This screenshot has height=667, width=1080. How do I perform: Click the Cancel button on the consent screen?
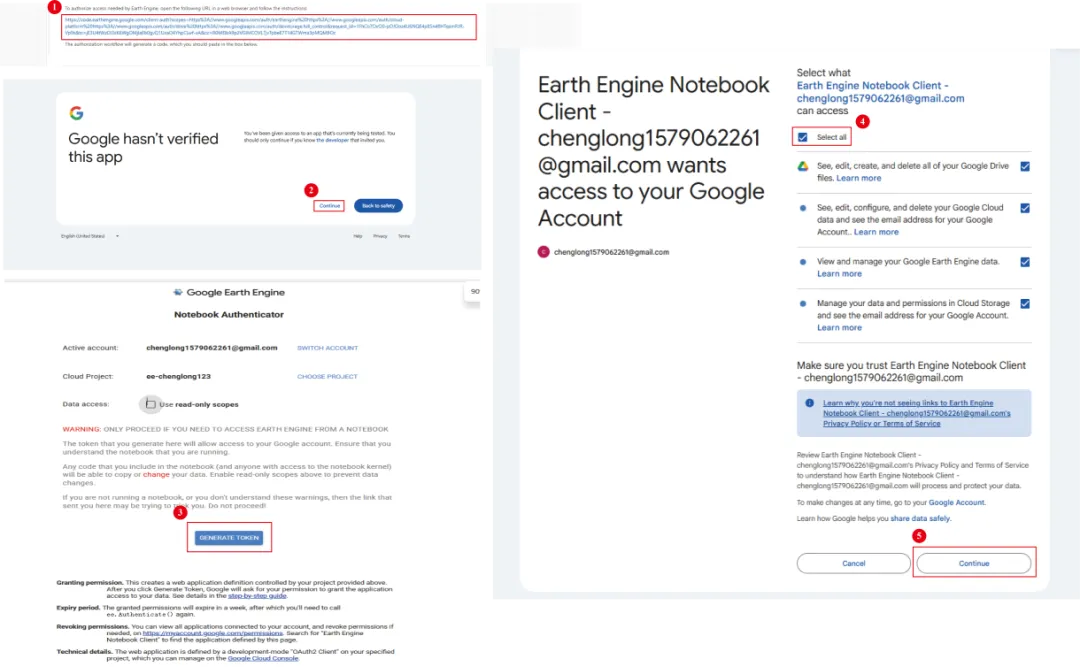click(x=853, y=563)
